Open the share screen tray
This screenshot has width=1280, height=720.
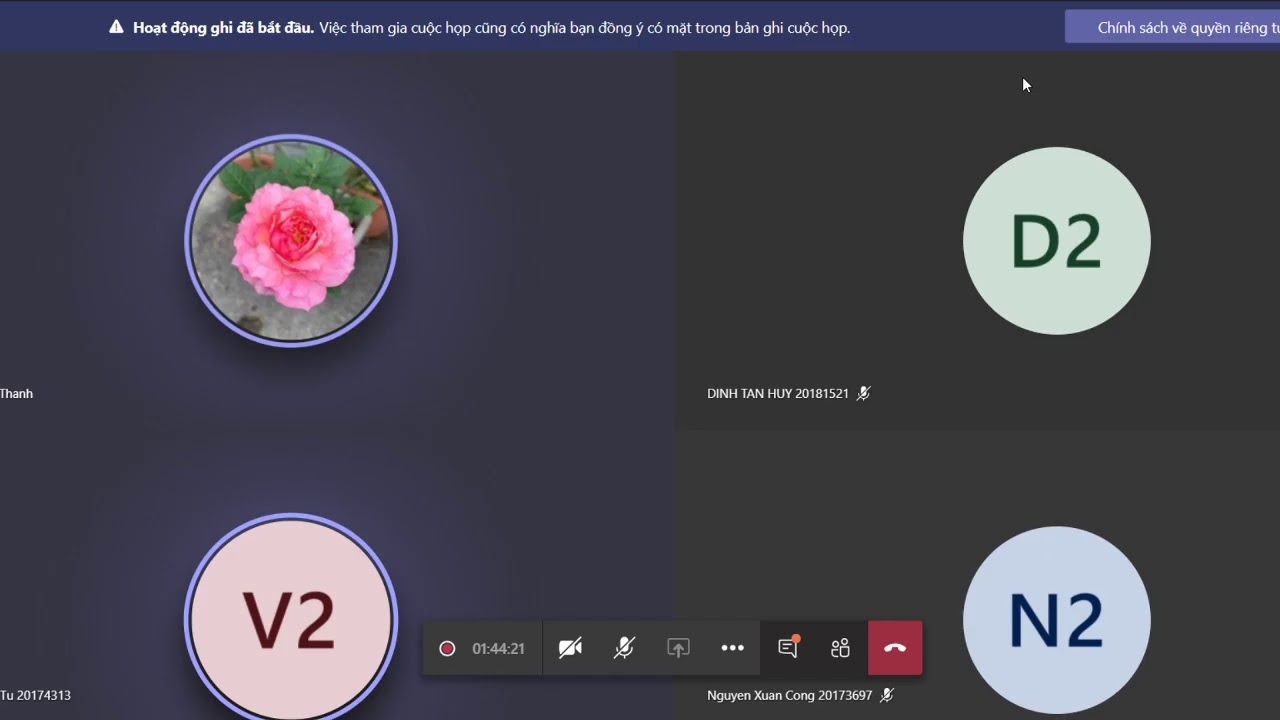pos(678,648)
